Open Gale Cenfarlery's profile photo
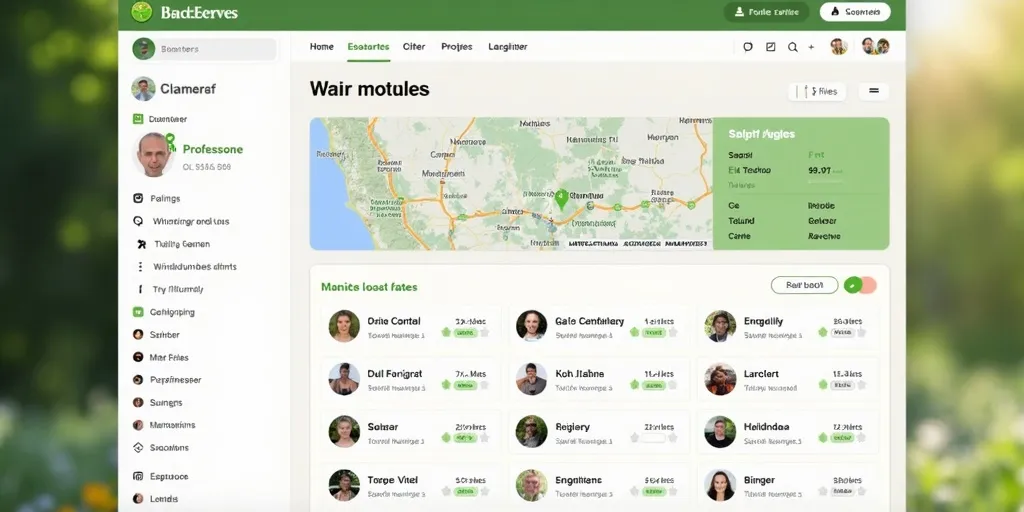Image resolution: width=1024 pixels, height=512 pixels. 531,325
